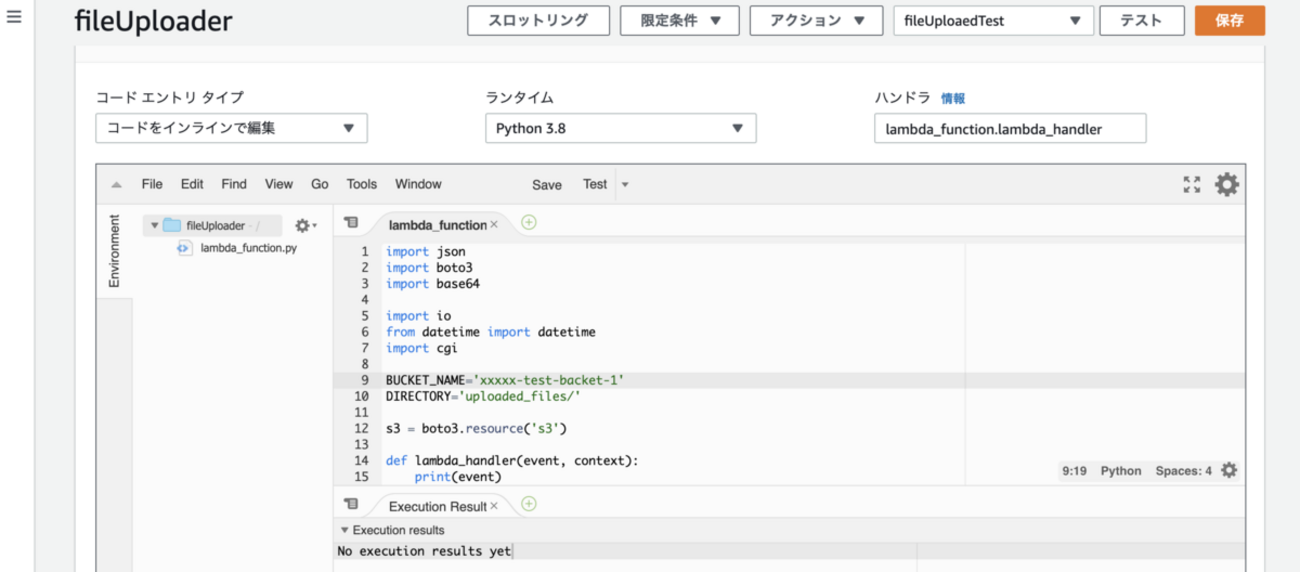Open status bar gear preferences icon

coord(1229,470)
